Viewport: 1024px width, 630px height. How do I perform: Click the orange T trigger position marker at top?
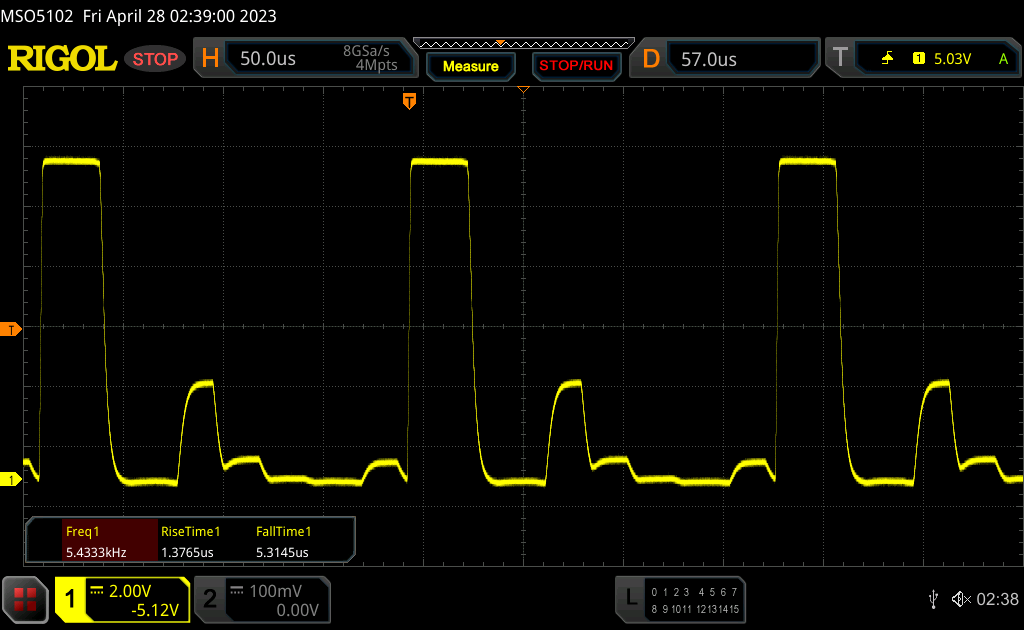[408, 101]
